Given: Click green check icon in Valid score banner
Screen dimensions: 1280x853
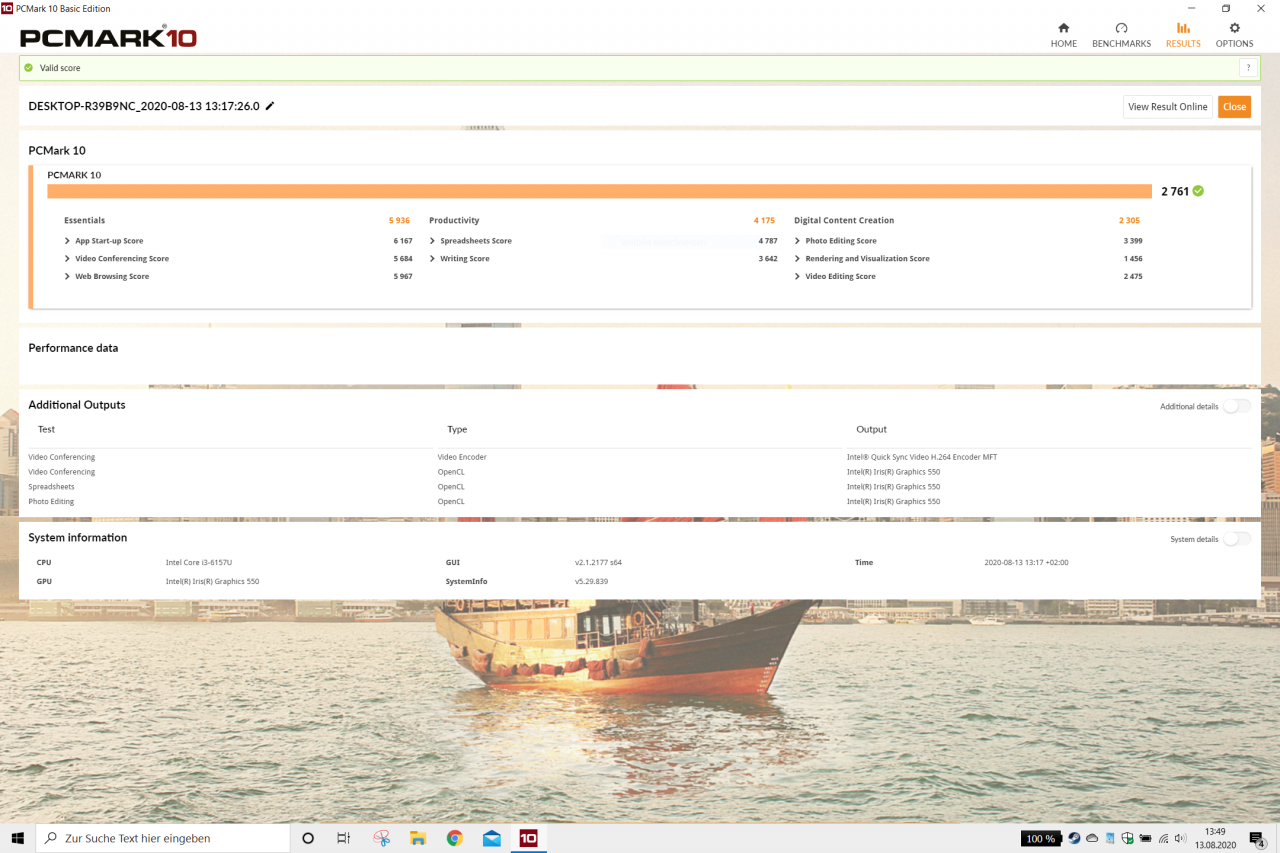Looking at the screenshot, I should point(29,68).
